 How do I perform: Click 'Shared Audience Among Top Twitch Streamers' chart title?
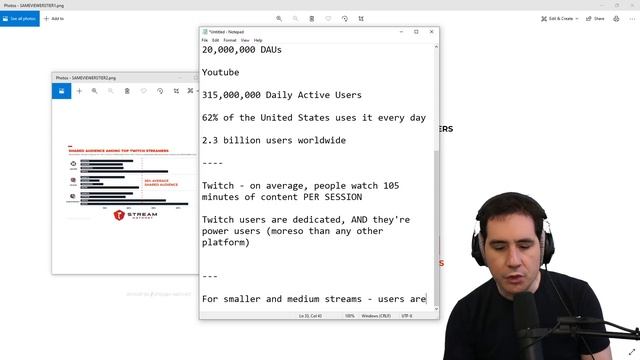coord(118,151)
